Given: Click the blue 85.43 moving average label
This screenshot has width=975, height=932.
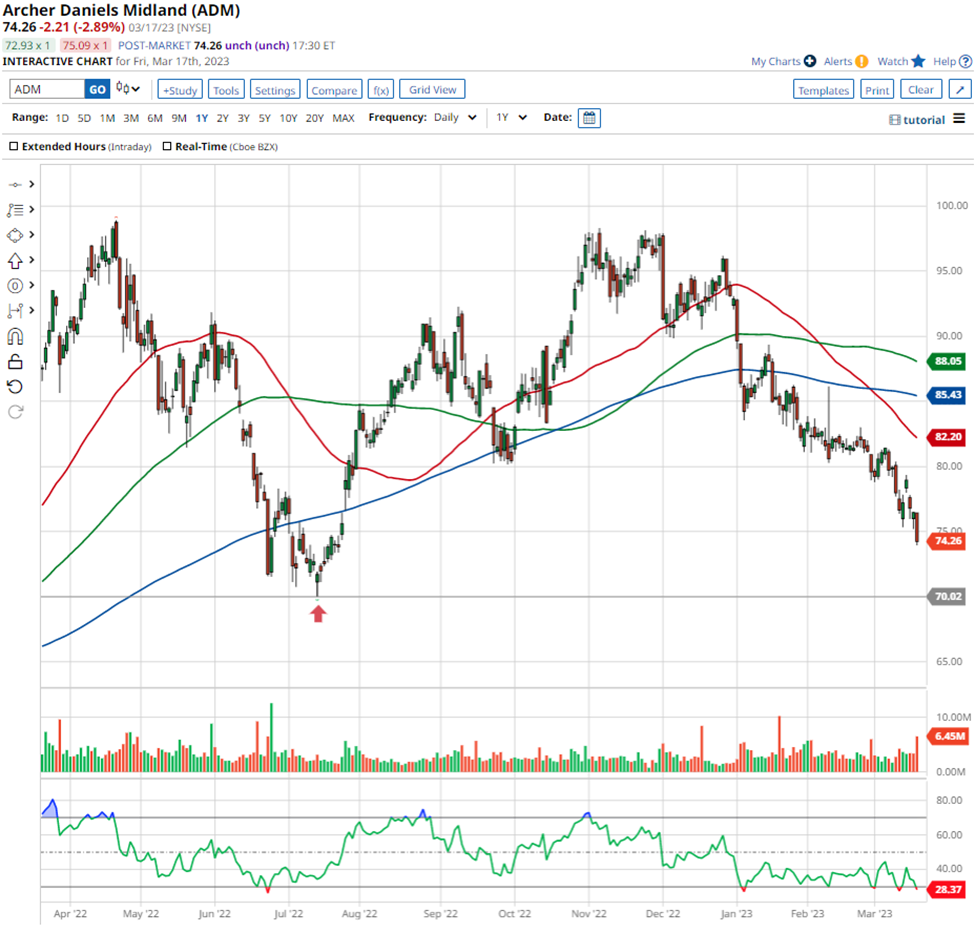Looking at the screenshot, I should [947, 395].
